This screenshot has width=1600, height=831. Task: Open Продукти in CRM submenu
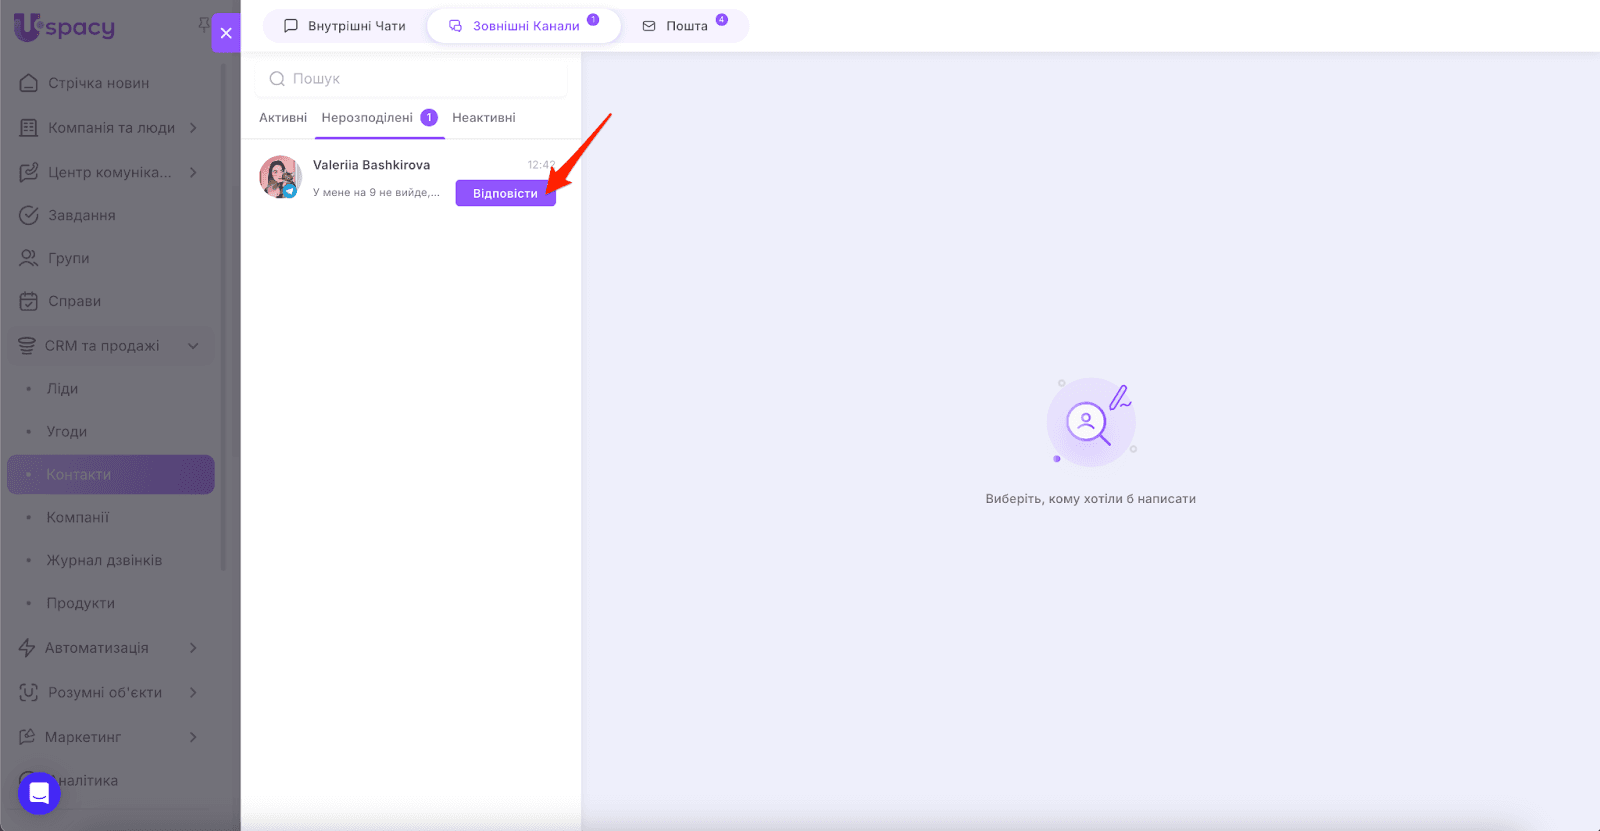click(81, 604)
